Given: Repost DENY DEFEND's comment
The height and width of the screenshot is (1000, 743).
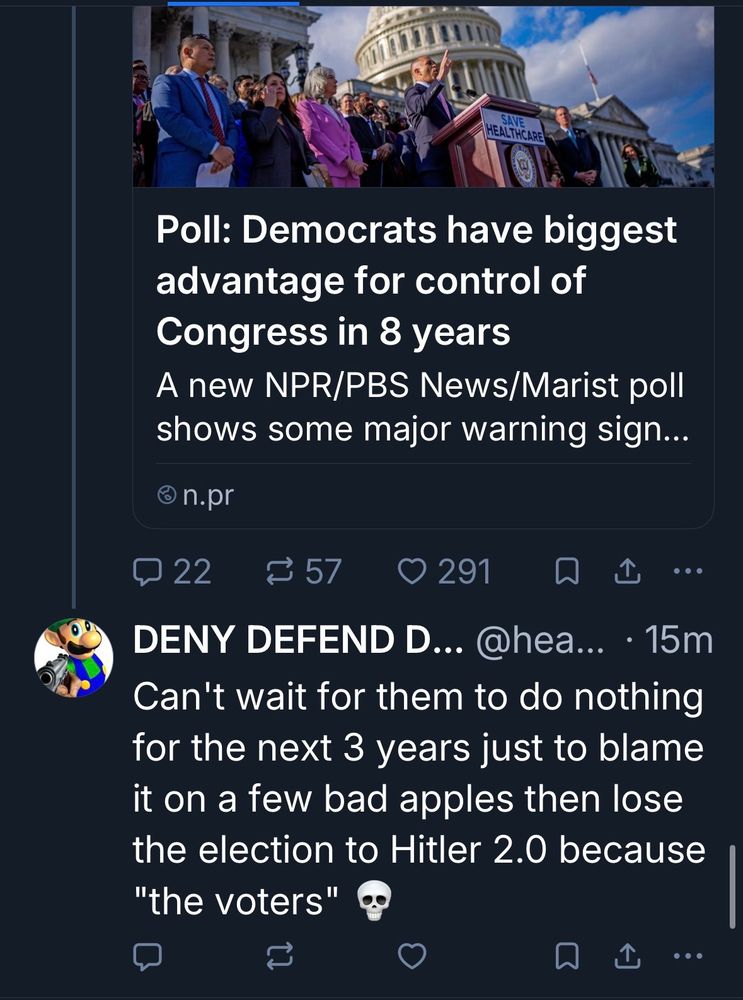Looking at the screenshot, I should [x=276, y=957].
